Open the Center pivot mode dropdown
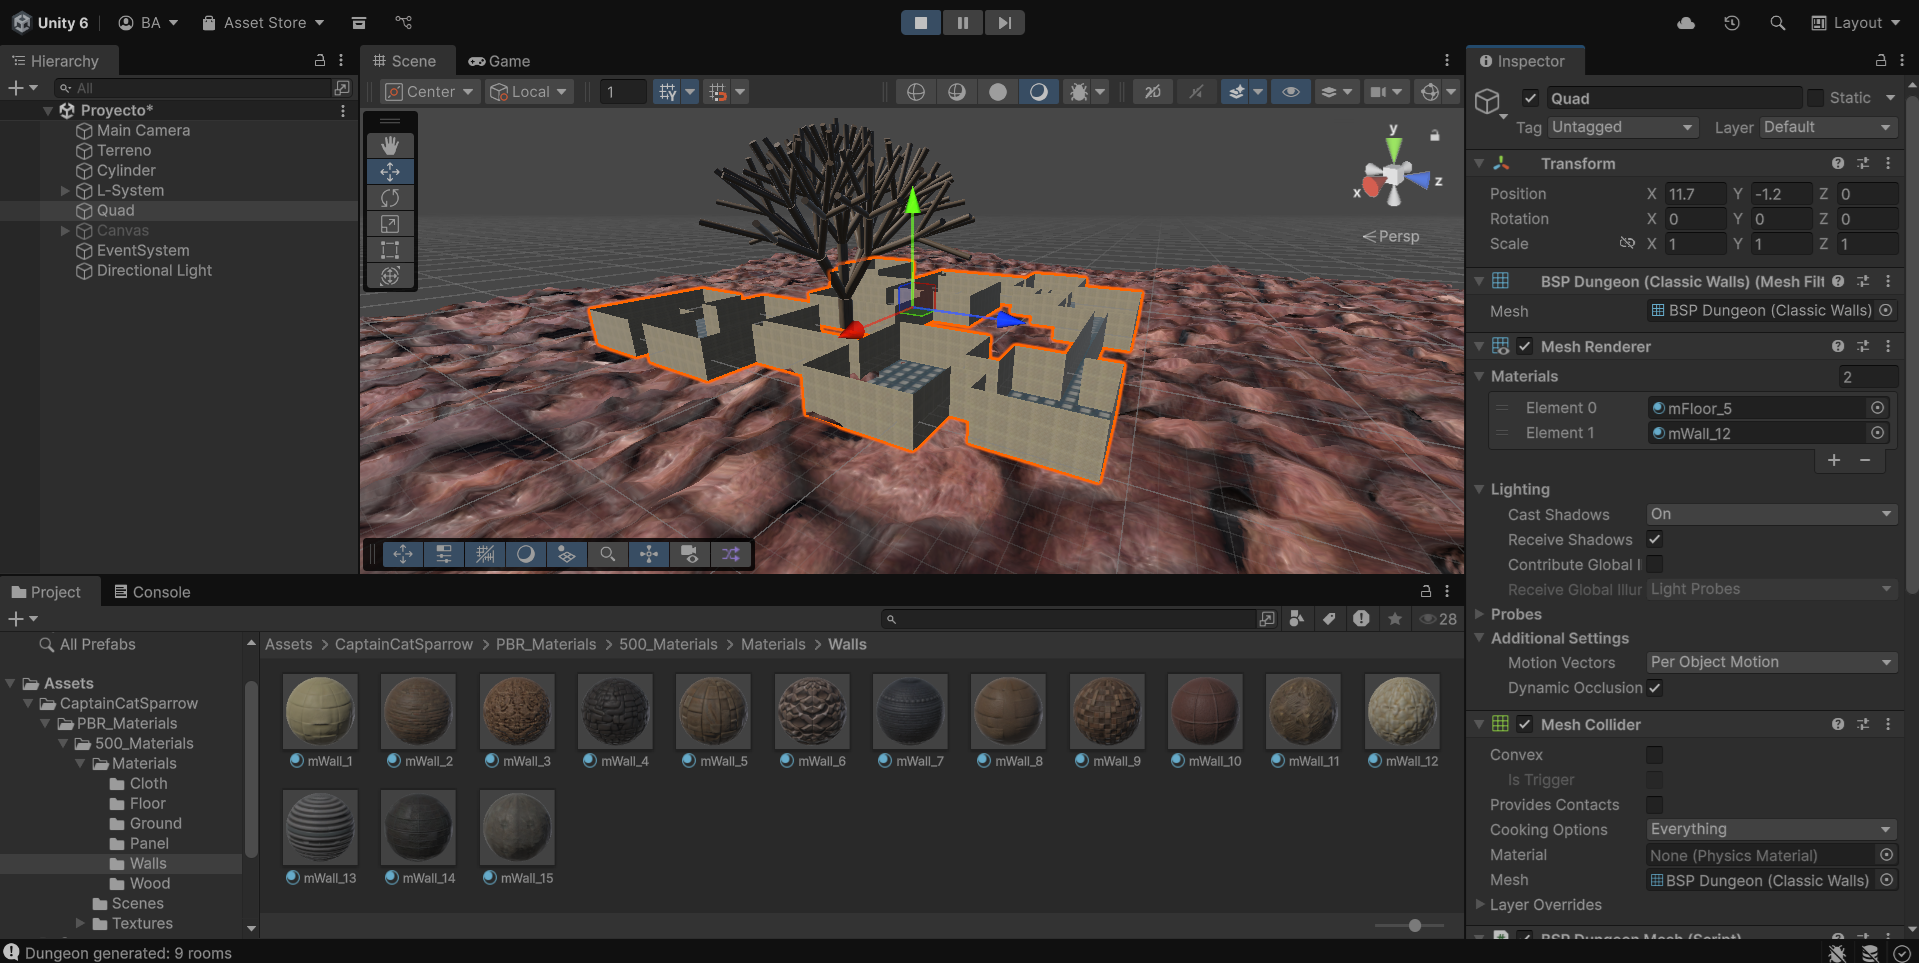Screen dimensions: 1919x963 431,92
